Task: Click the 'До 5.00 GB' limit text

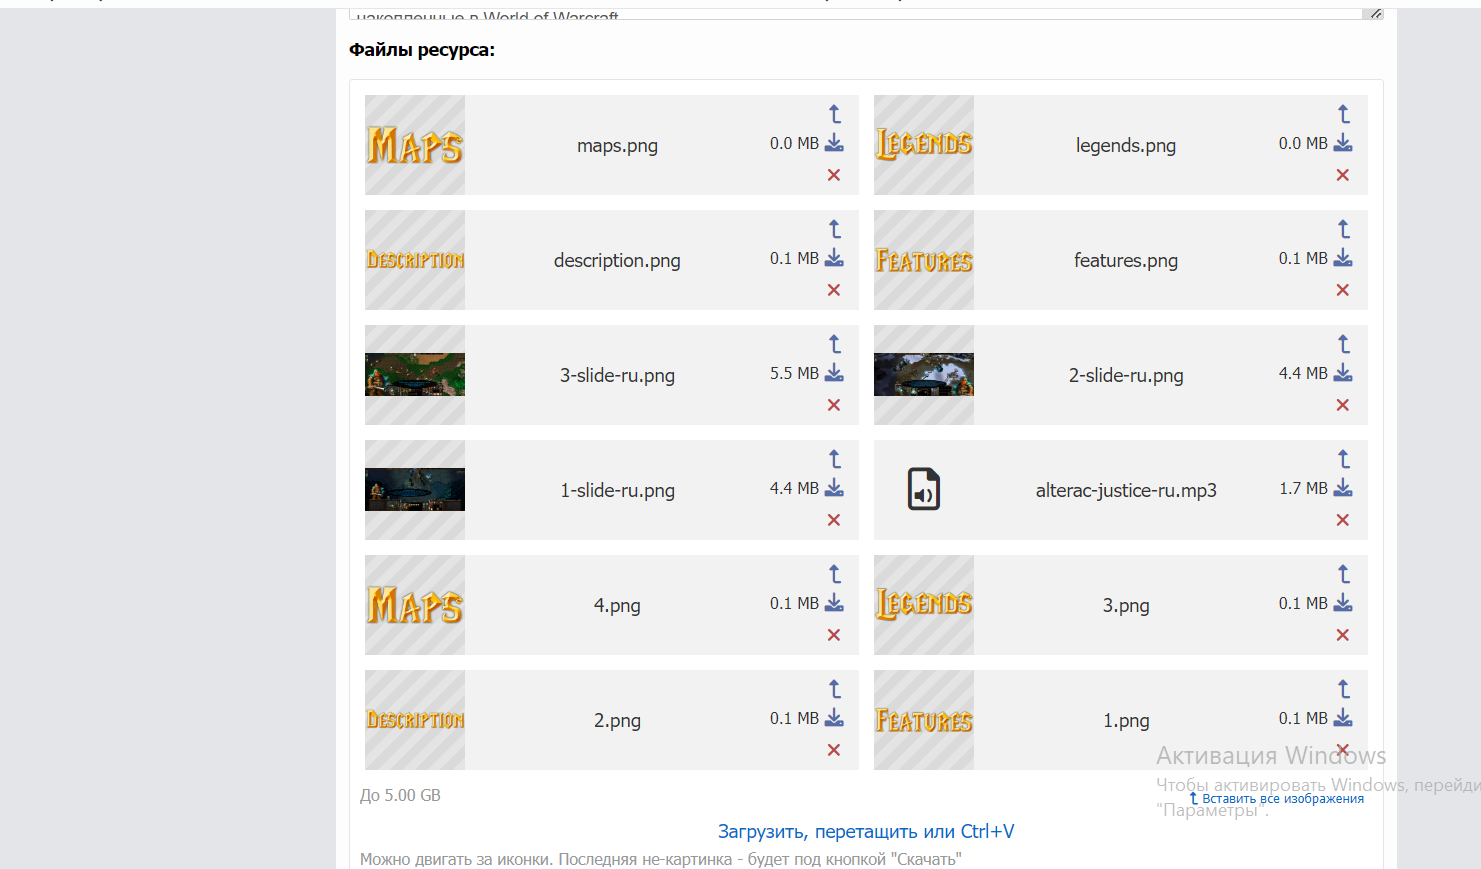Action: (400, 795)
